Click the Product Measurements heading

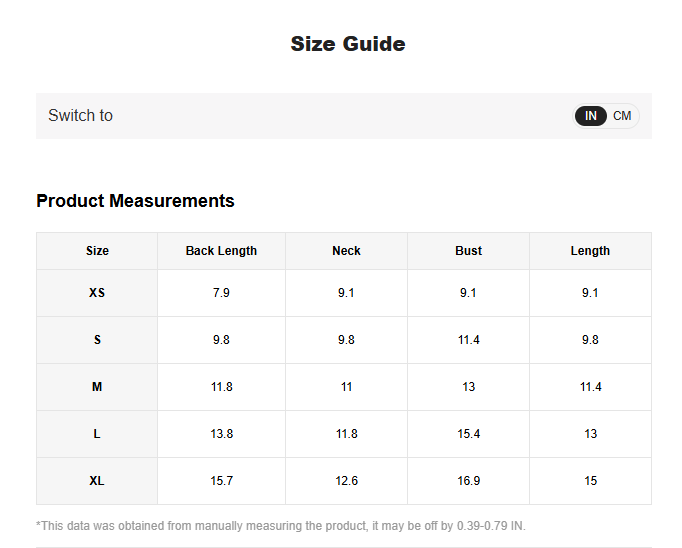(x=135, y=201)
